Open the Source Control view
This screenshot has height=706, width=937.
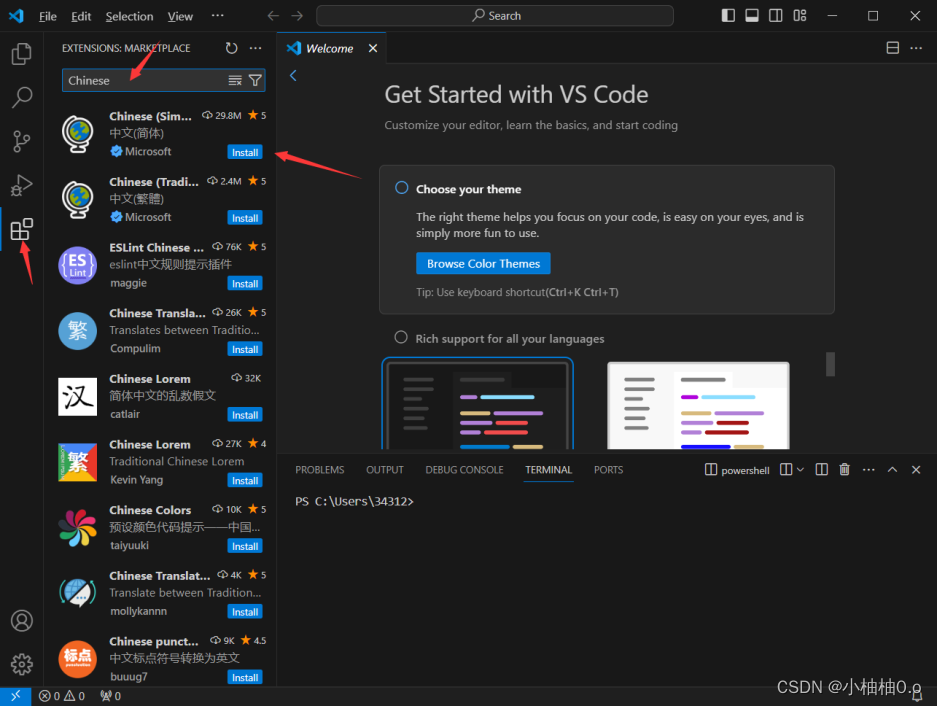(x=22, y=141)
